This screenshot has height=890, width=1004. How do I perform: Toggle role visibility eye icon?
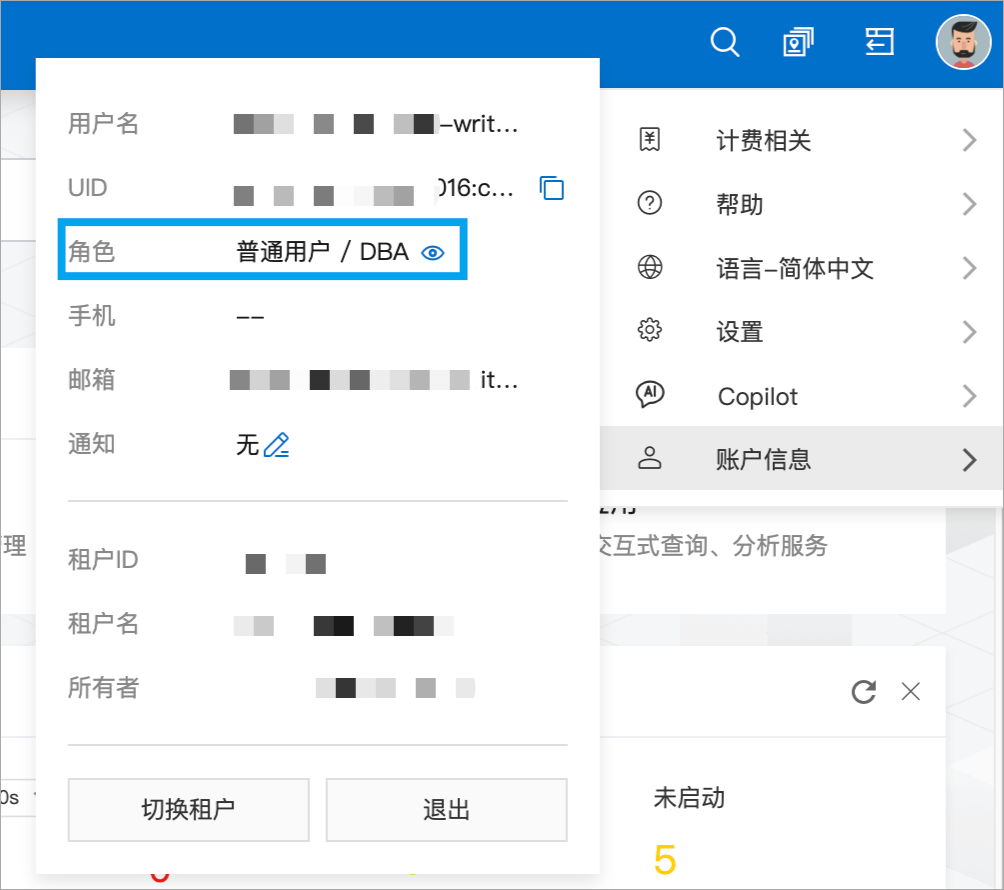(433, 253)
